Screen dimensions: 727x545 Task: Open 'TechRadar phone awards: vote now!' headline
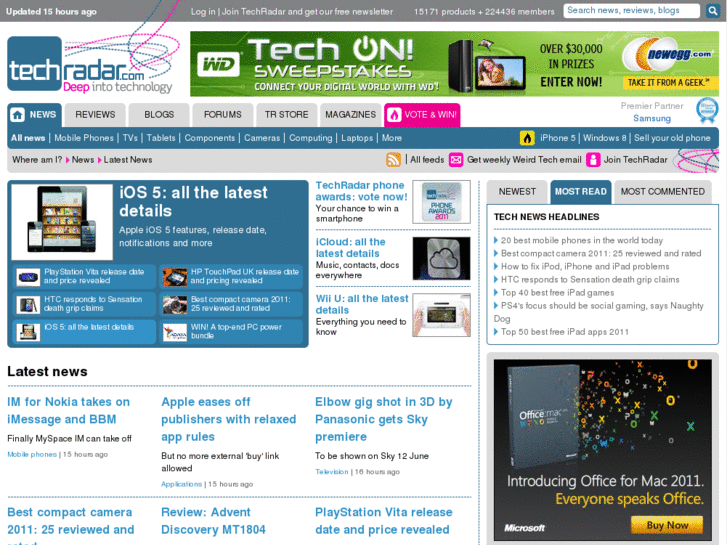[x=361, y=191]
